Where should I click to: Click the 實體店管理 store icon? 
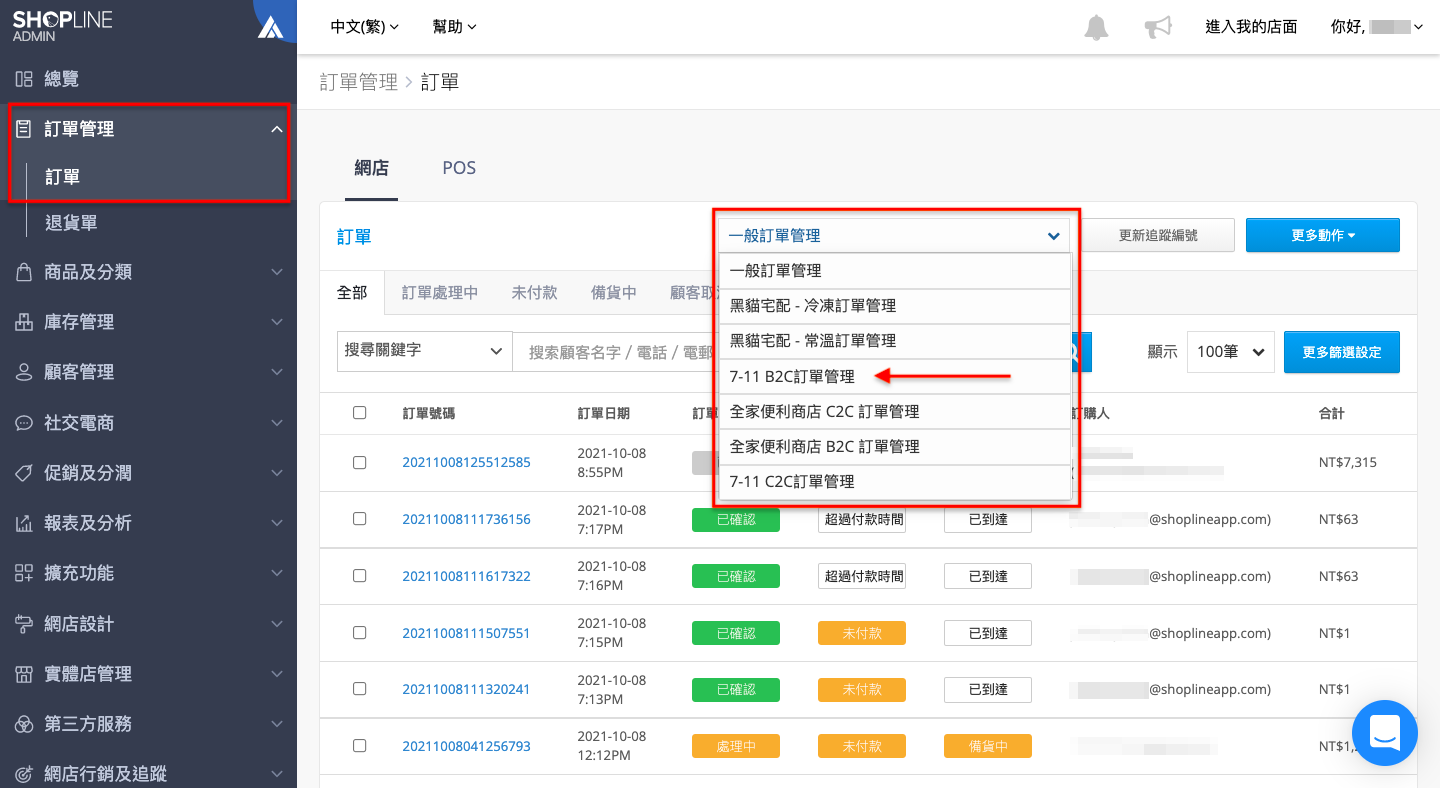tap(24, 674)
